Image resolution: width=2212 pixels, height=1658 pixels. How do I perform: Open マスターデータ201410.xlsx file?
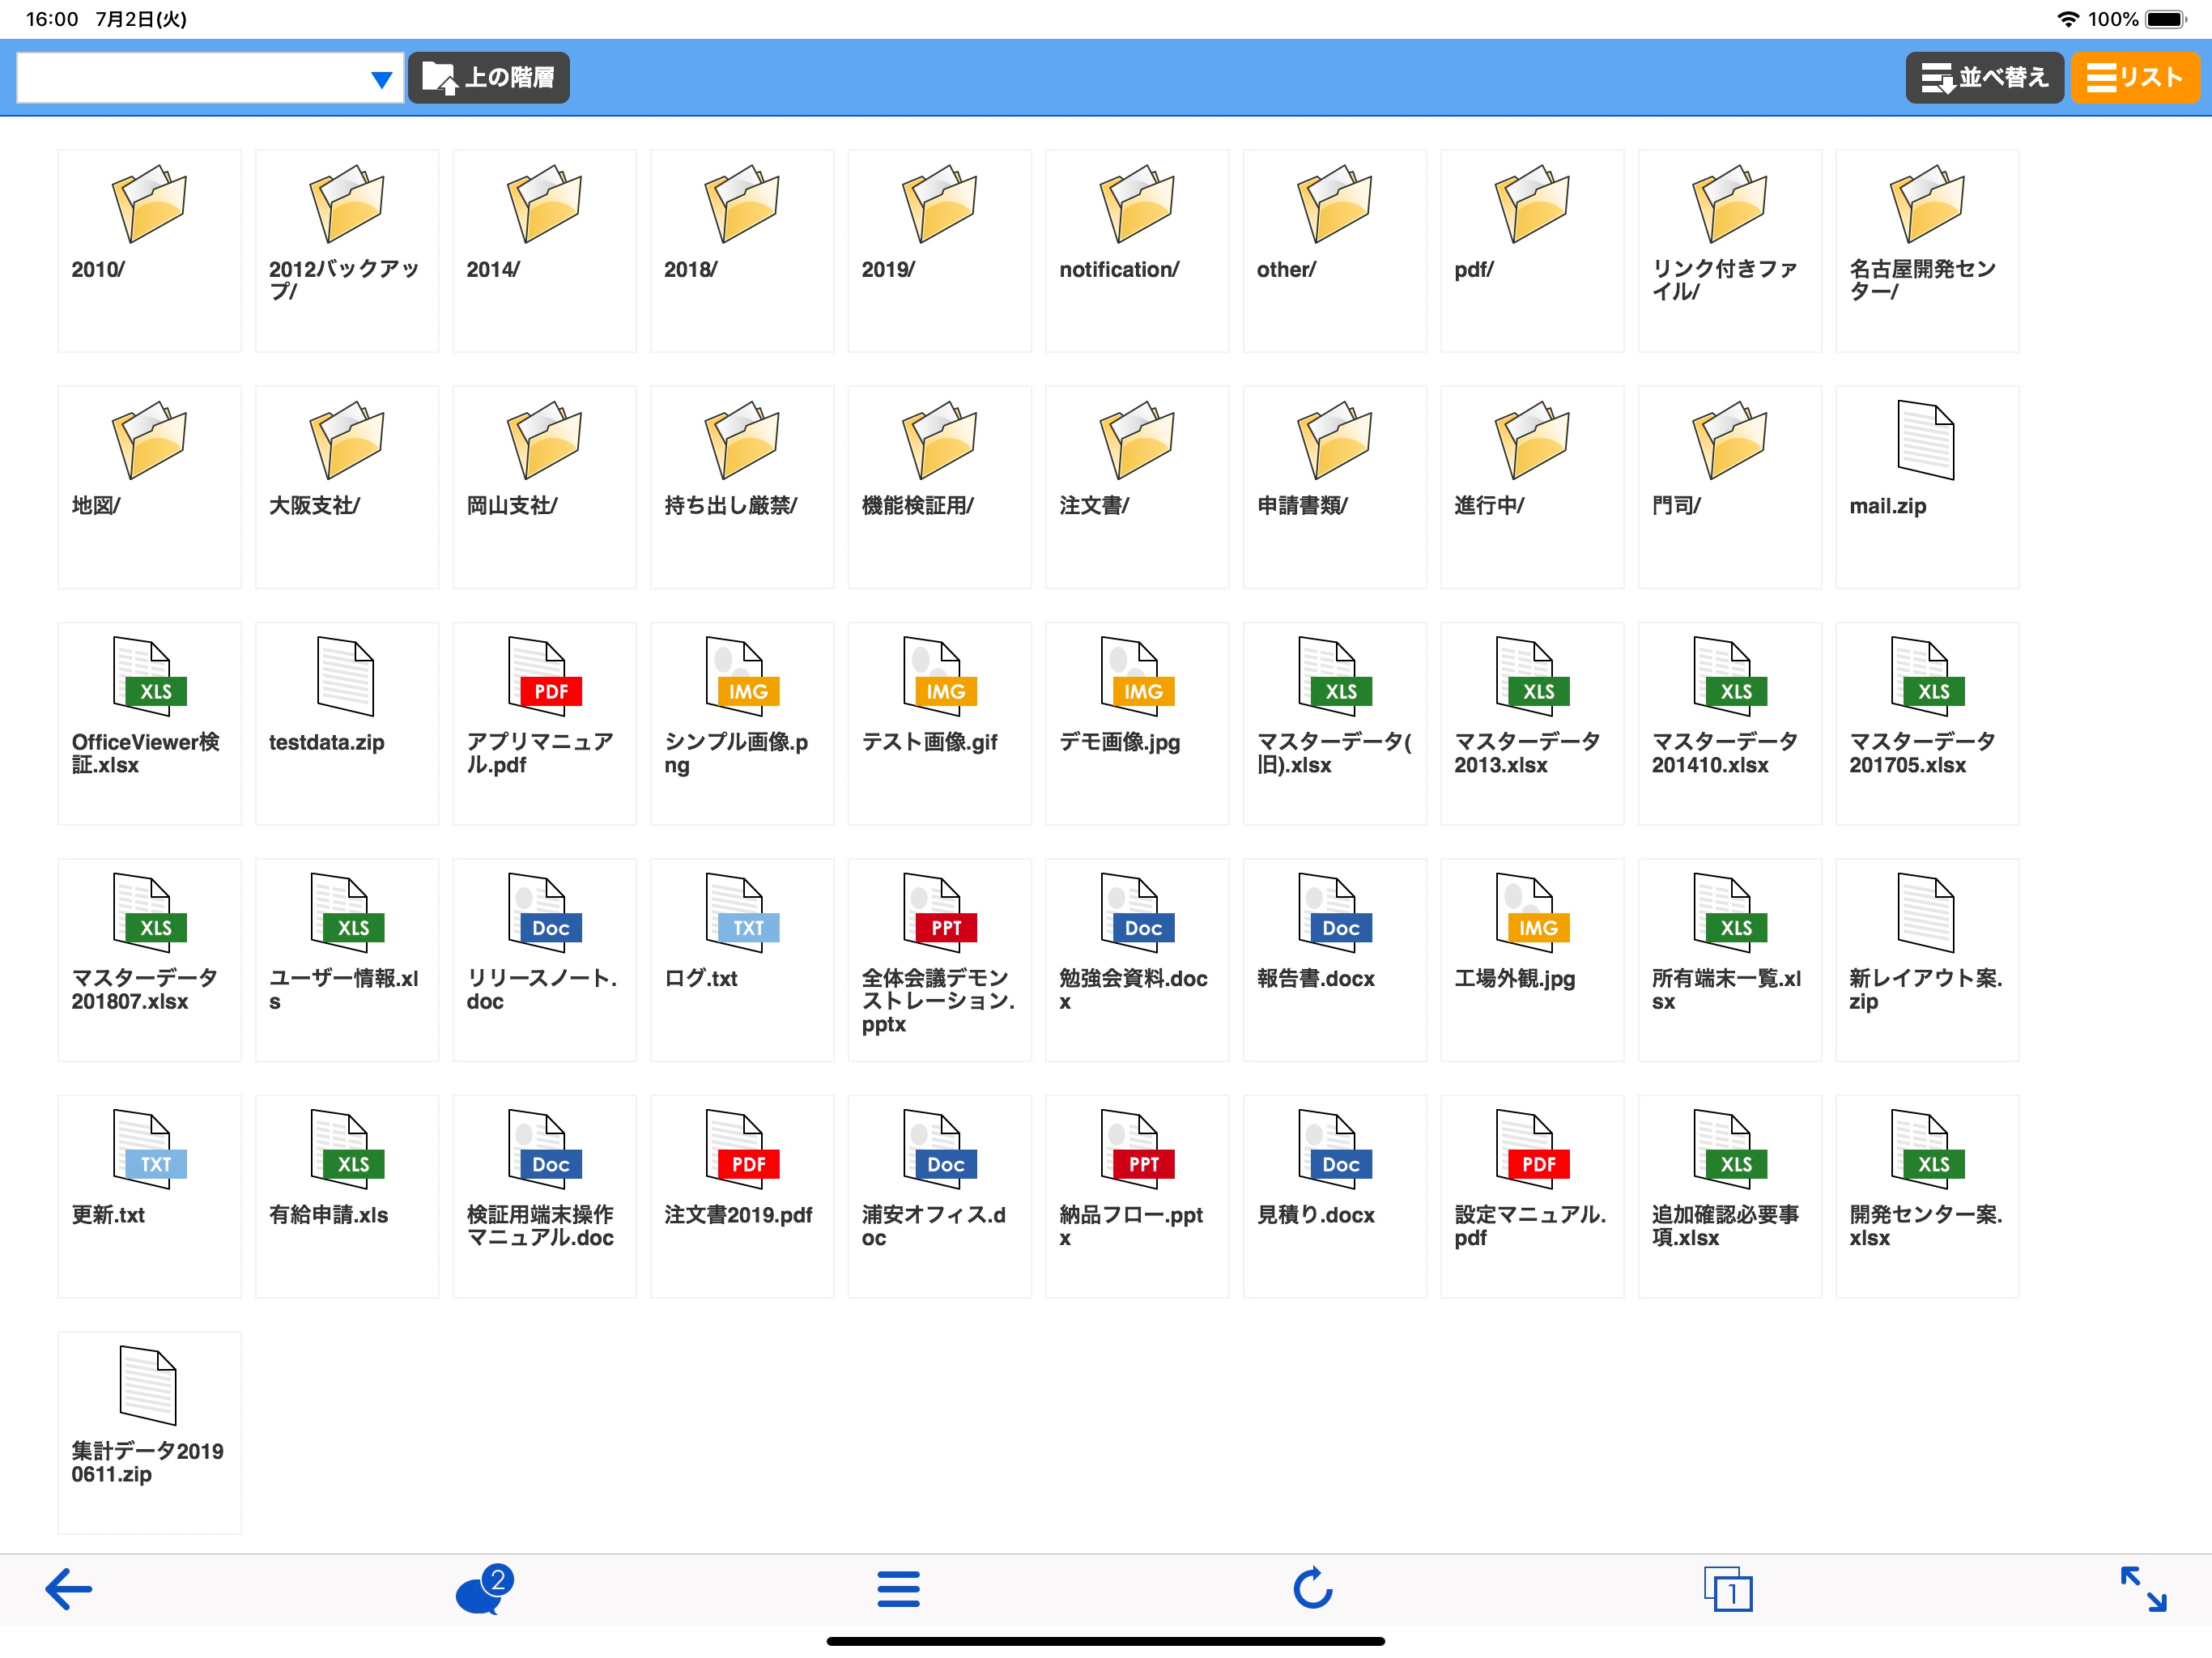click(1729, 723)
